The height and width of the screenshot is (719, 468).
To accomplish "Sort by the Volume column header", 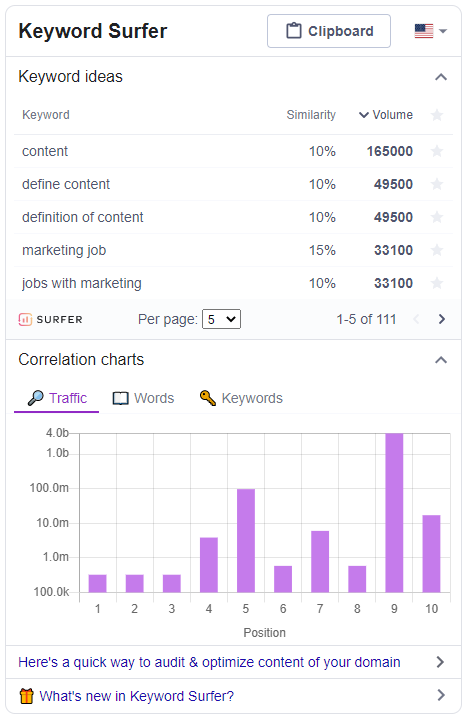I will coord(385,115).
